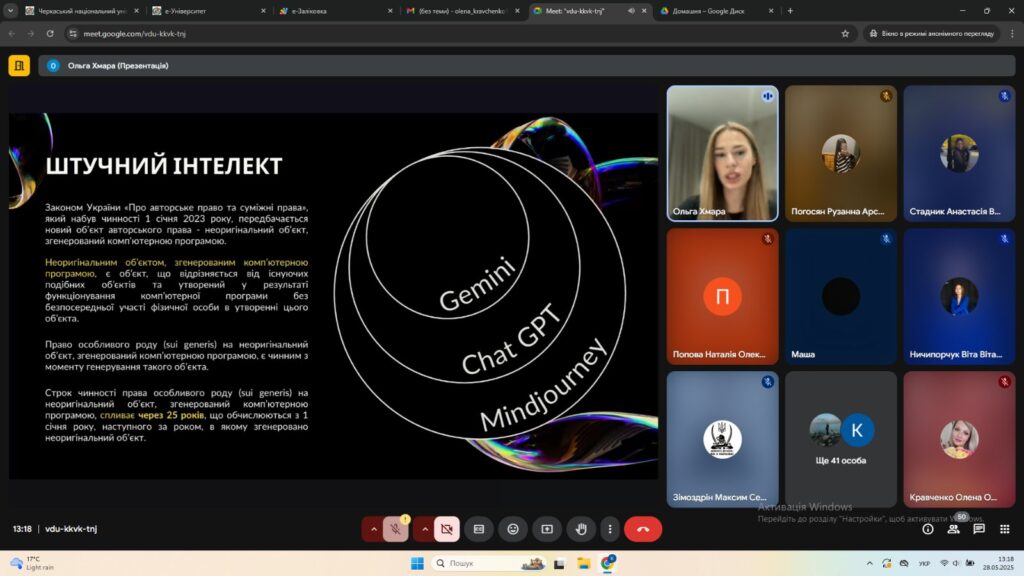The height and width of the screenshot is (576, 1024).
Task: Switch to the e-Університет browser tab
Action: click(x=205, y=10)
